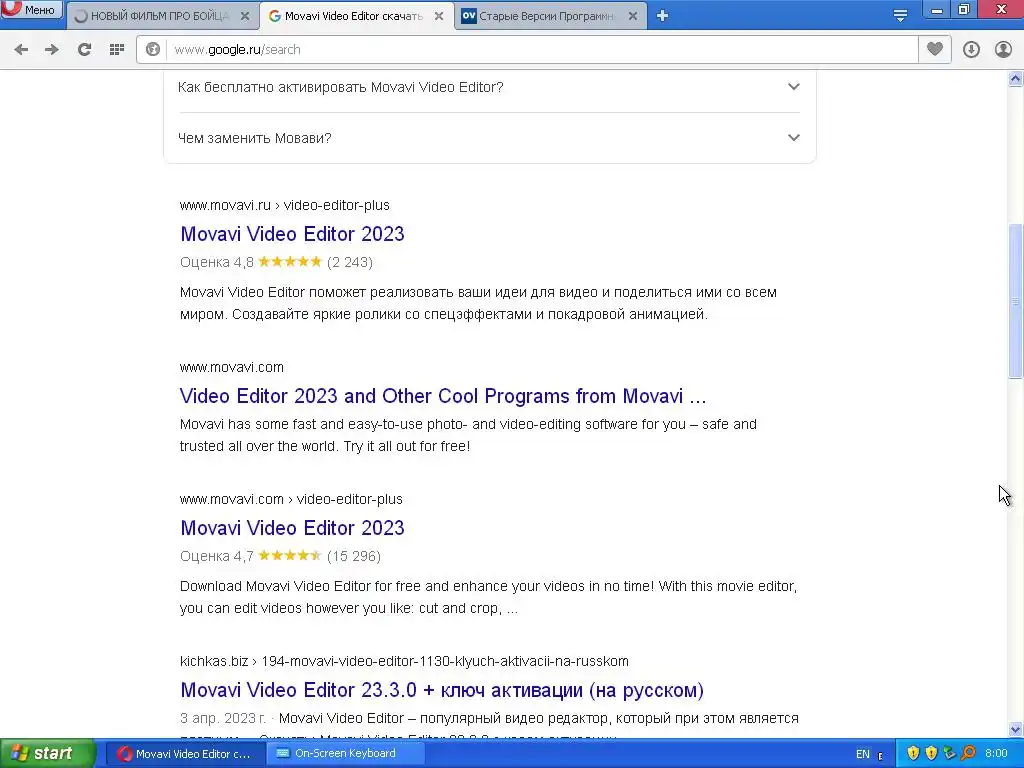Click www.movavi.com URL text
The width and height of the screenshot is (1024, 768).
click(x=232, y=367)
